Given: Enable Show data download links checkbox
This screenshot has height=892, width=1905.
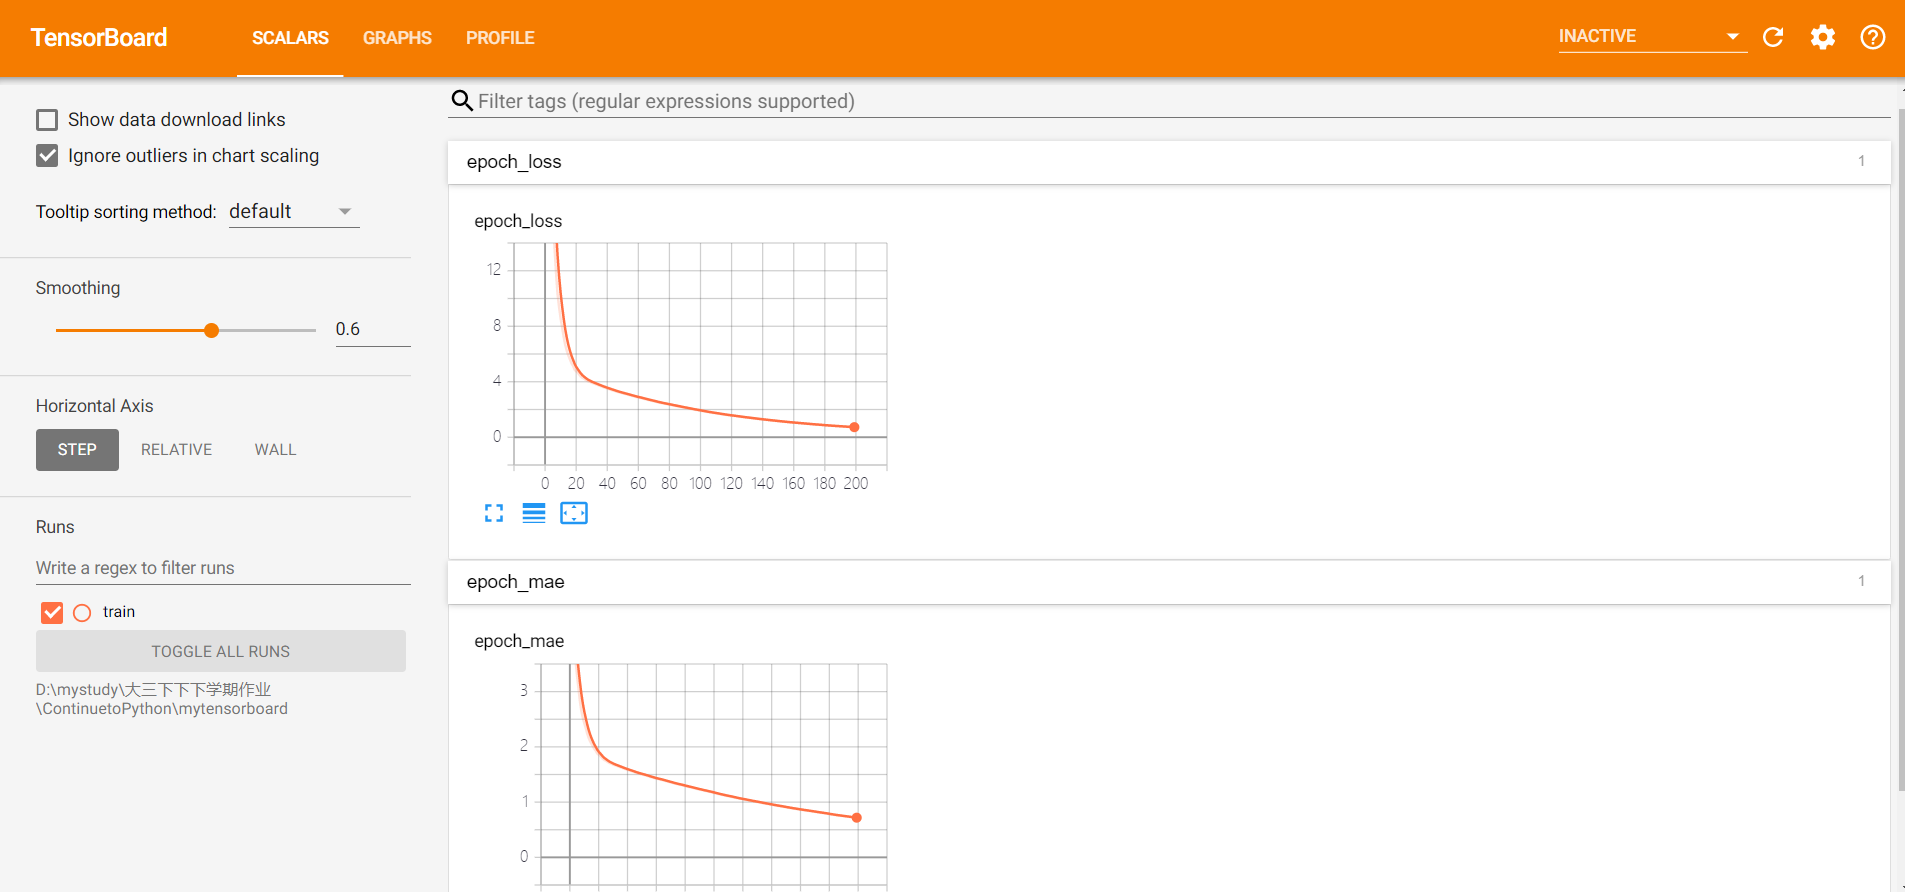Looking at the screenshot, I should click(47, 120).
